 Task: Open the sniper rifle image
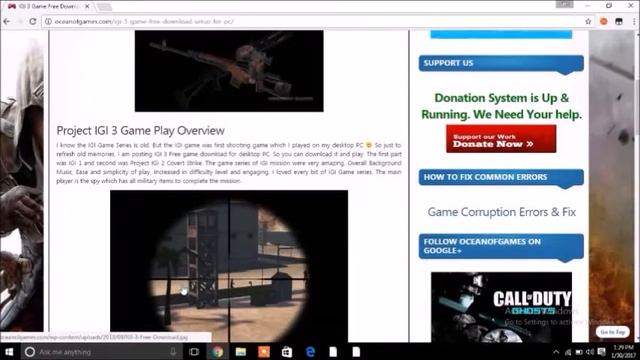coord(229,71)
